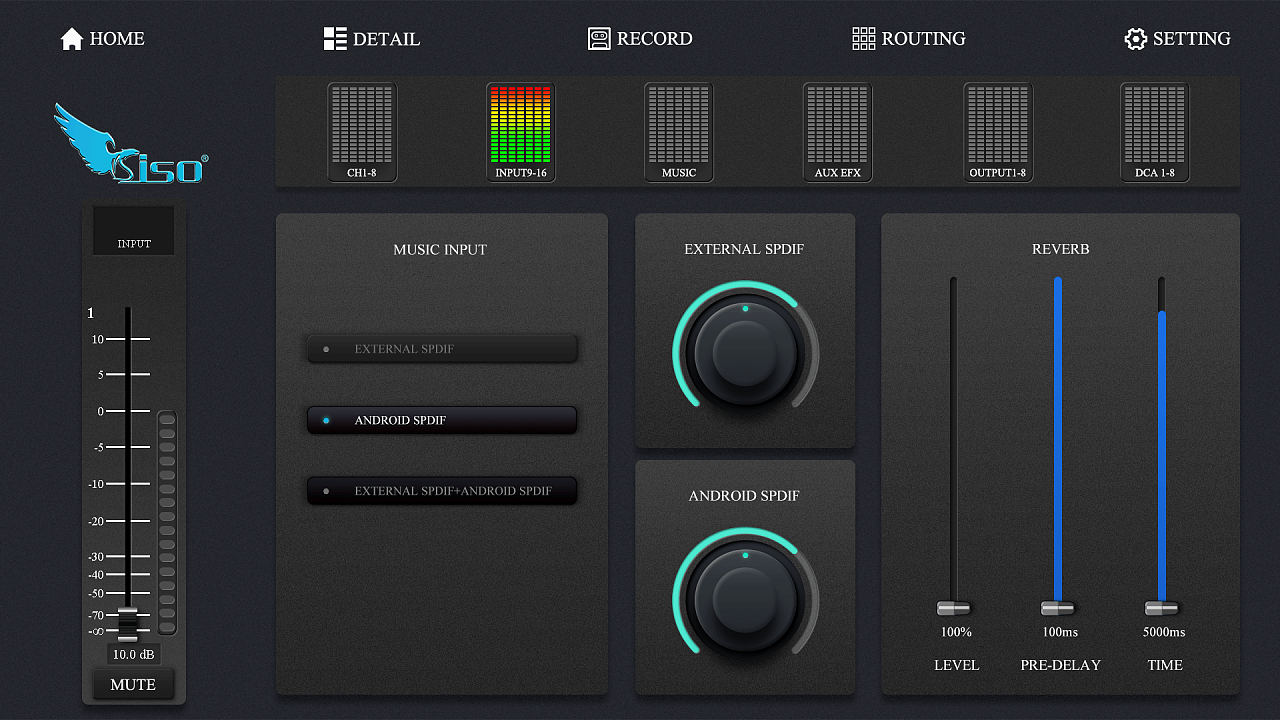
Task: Click the 100ms pre-delay value
Action: pos(1060,632)
